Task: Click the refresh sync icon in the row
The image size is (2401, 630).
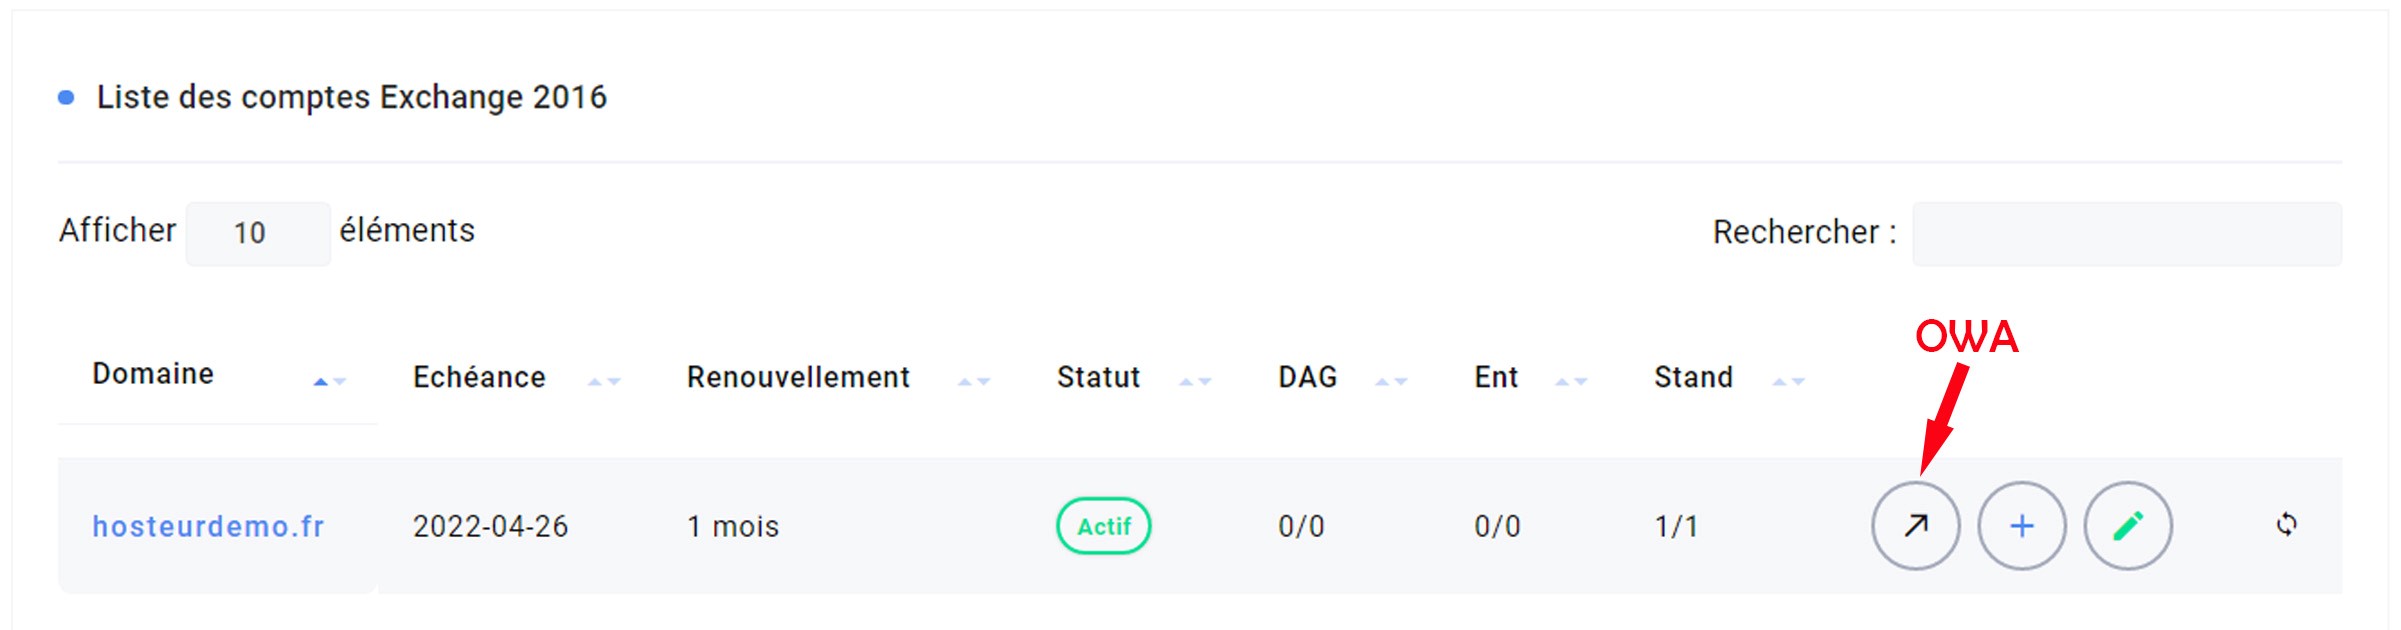Action: click(x=2286, y=524)
